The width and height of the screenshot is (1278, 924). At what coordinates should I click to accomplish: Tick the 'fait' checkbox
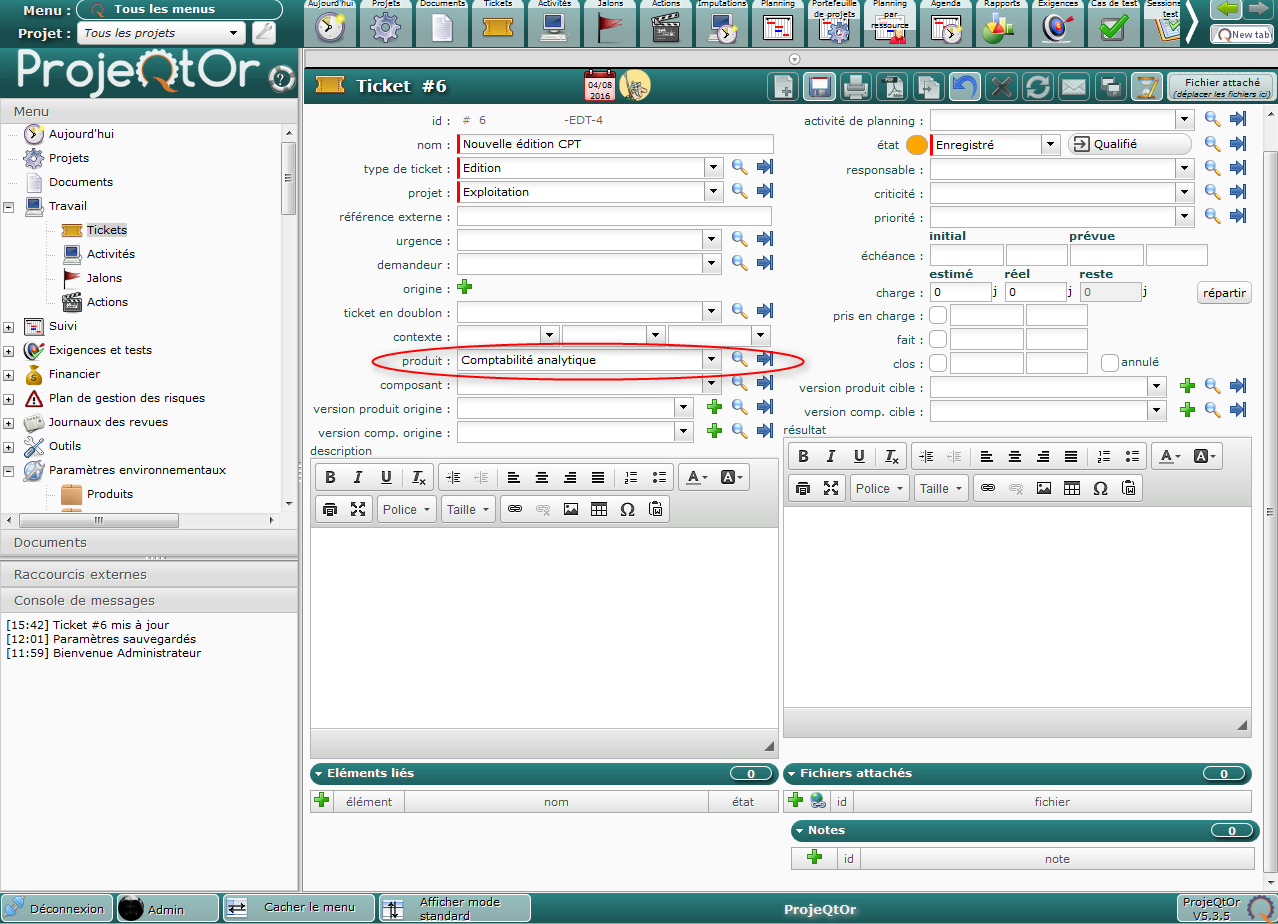pos(938,340)
